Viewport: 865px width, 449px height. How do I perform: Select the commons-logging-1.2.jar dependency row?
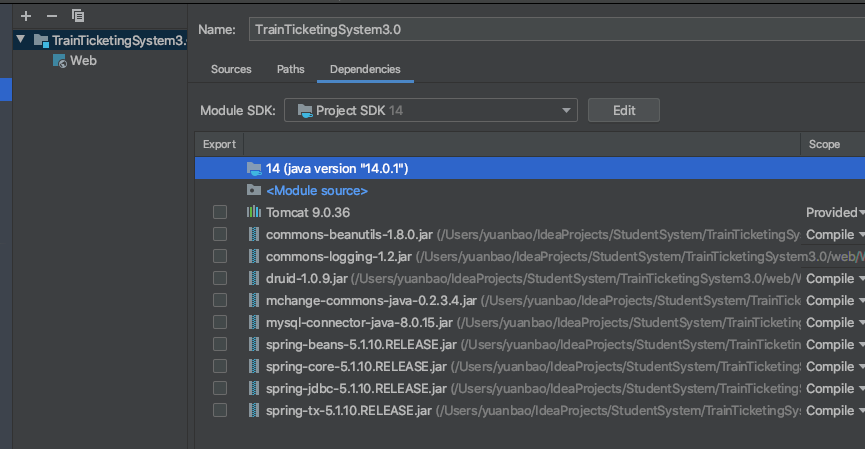530,256
